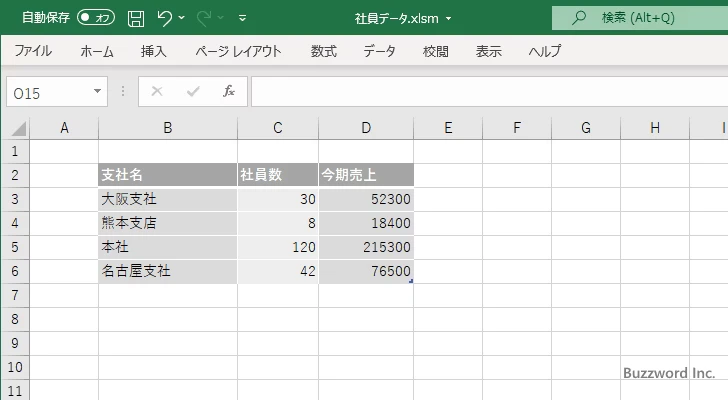Open the Redo history dropdown arrow

[x=221, y=18]
